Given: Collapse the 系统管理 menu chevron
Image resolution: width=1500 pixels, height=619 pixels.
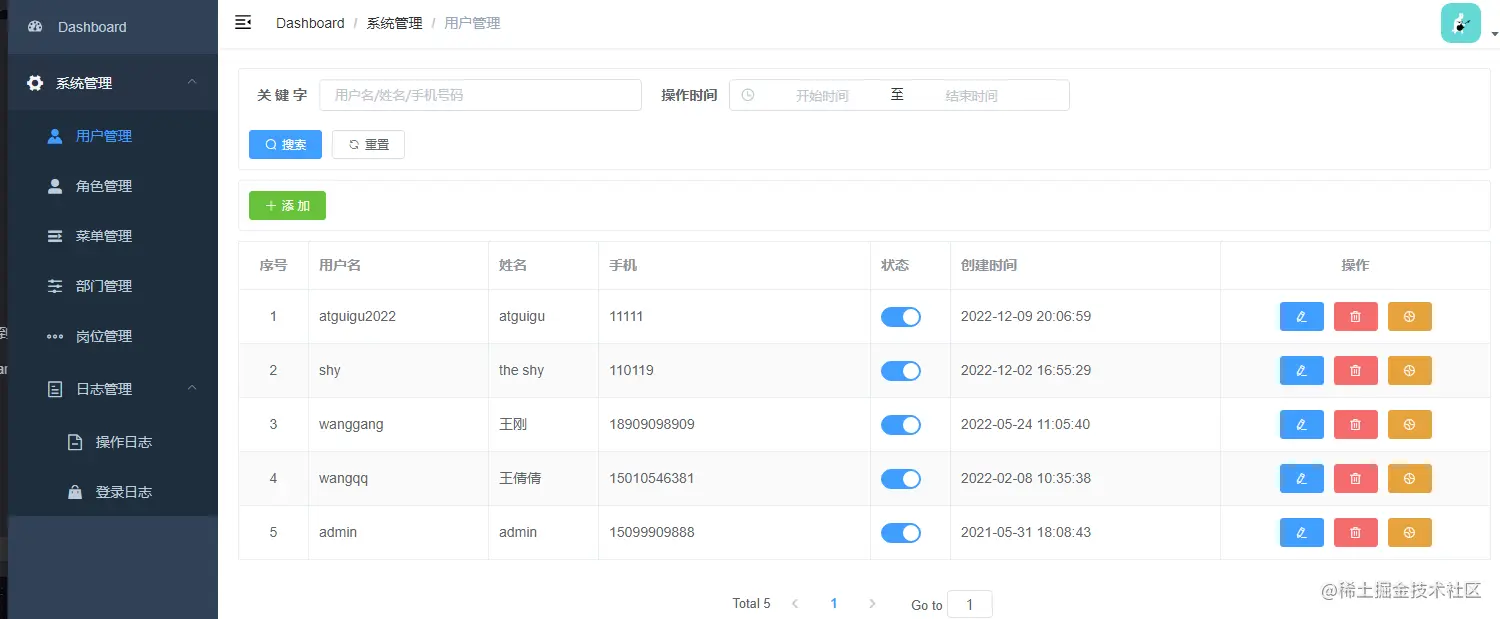Looking at the screenshot, I should 193,82.
